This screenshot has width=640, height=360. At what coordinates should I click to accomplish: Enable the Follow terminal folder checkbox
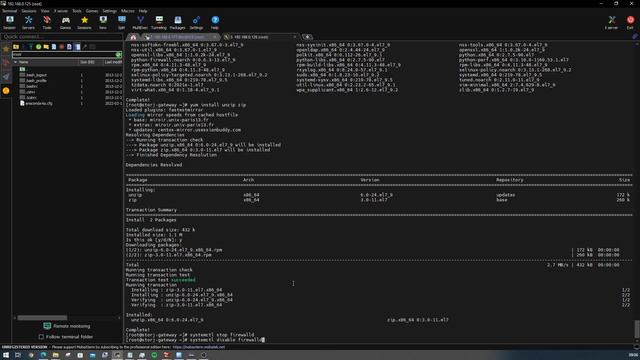pyautogui.click(x=41, y=337)
